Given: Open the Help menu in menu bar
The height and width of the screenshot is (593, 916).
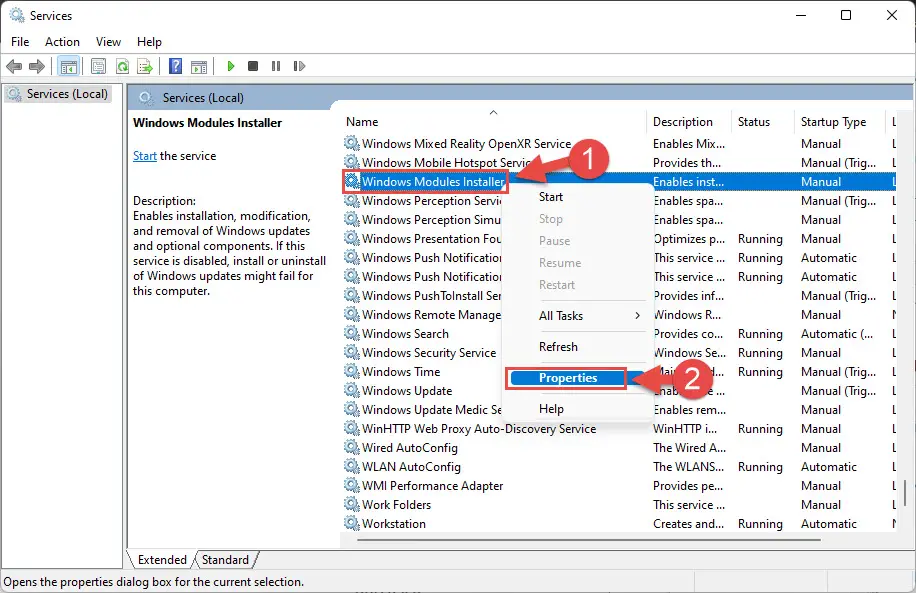Looking at the screenshot, I should click(149, 41).
